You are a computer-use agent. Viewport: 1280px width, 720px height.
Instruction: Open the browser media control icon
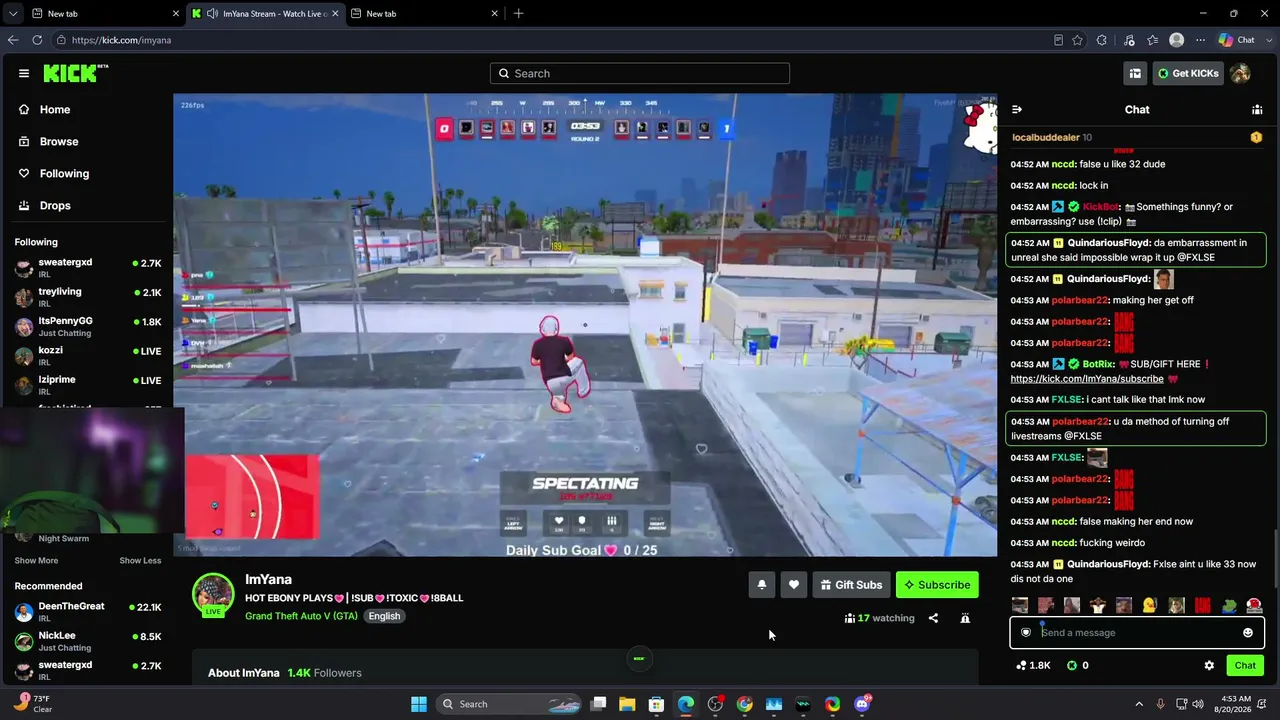(x=1129, y=40)
